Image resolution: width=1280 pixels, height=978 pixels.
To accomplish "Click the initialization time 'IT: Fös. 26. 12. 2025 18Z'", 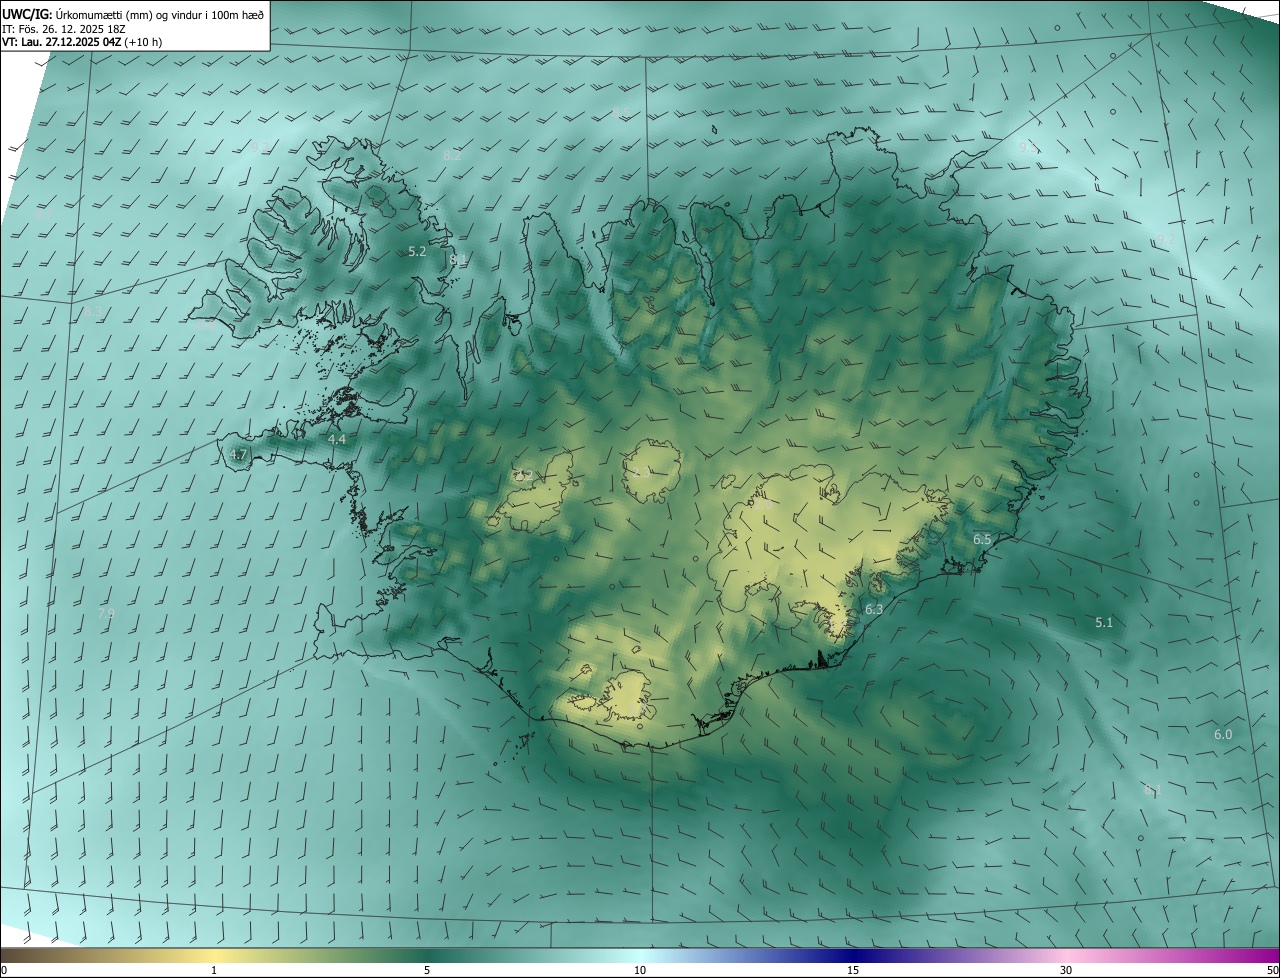I will coord(66,28).
